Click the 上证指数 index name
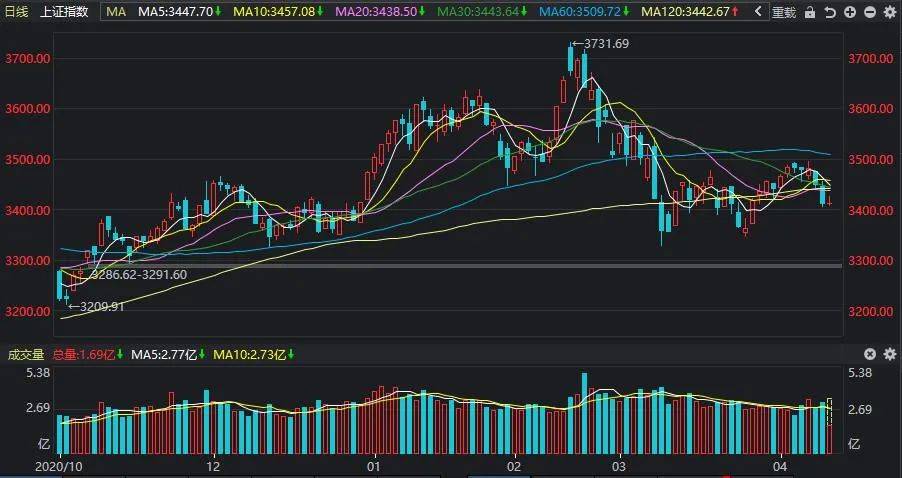The image size is (902, 478). click(x=64, y=13)
